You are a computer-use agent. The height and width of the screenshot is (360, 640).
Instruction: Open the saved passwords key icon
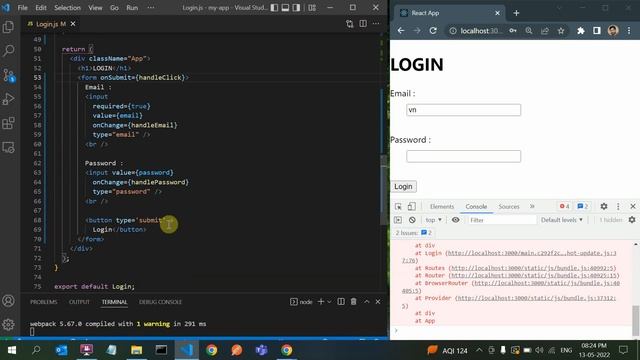coord(513,31)
